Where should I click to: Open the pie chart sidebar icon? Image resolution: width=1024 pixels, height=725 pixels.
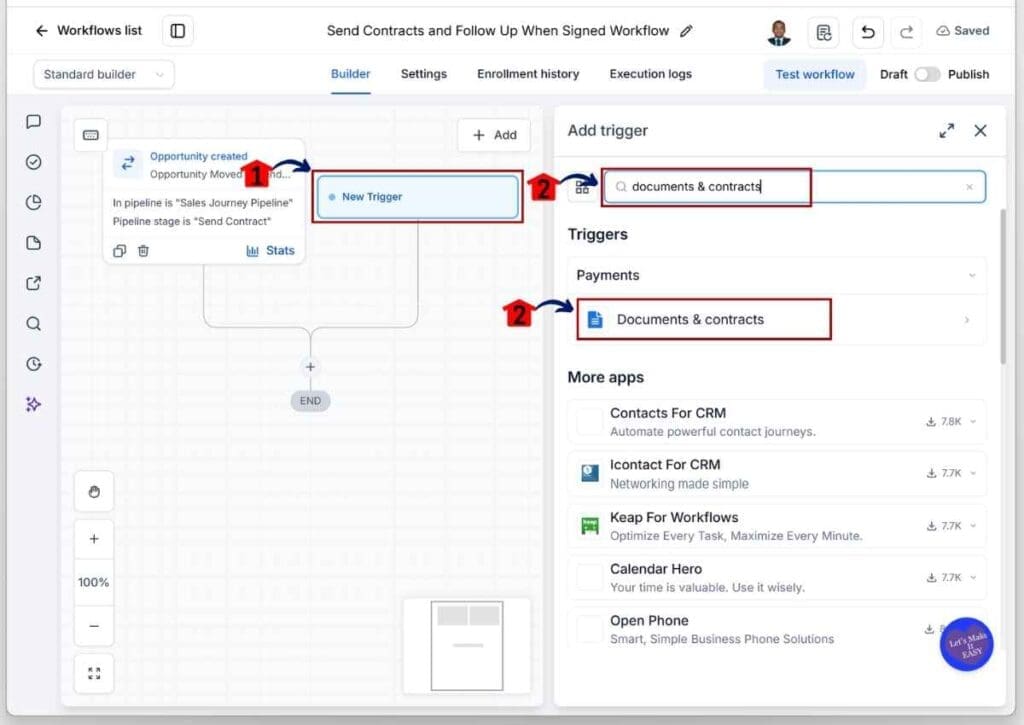tap(33, 202)
